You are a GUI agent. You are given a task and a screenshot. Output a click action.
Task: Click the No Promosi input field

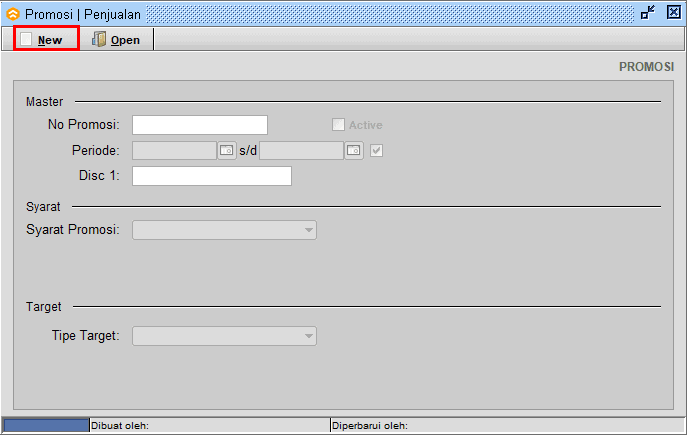(x=200, y=125)
